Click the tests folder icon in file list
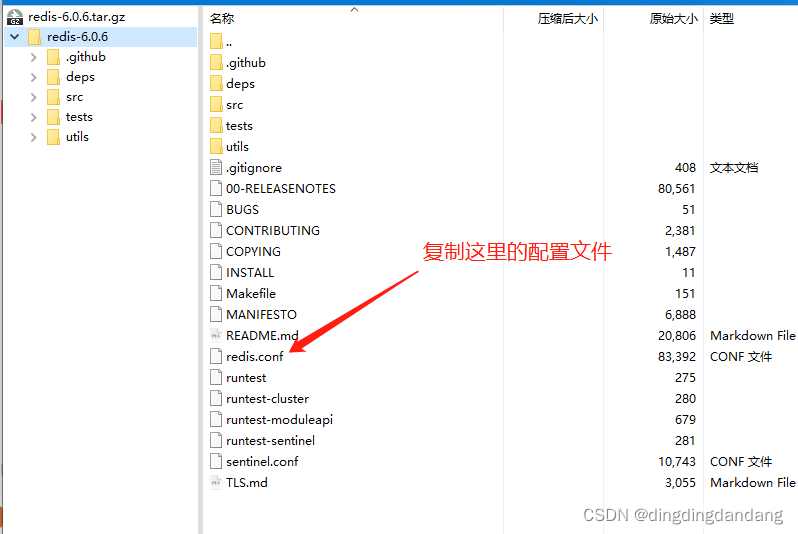The width and height of the screenshot is (798, 534). (216, 125)
